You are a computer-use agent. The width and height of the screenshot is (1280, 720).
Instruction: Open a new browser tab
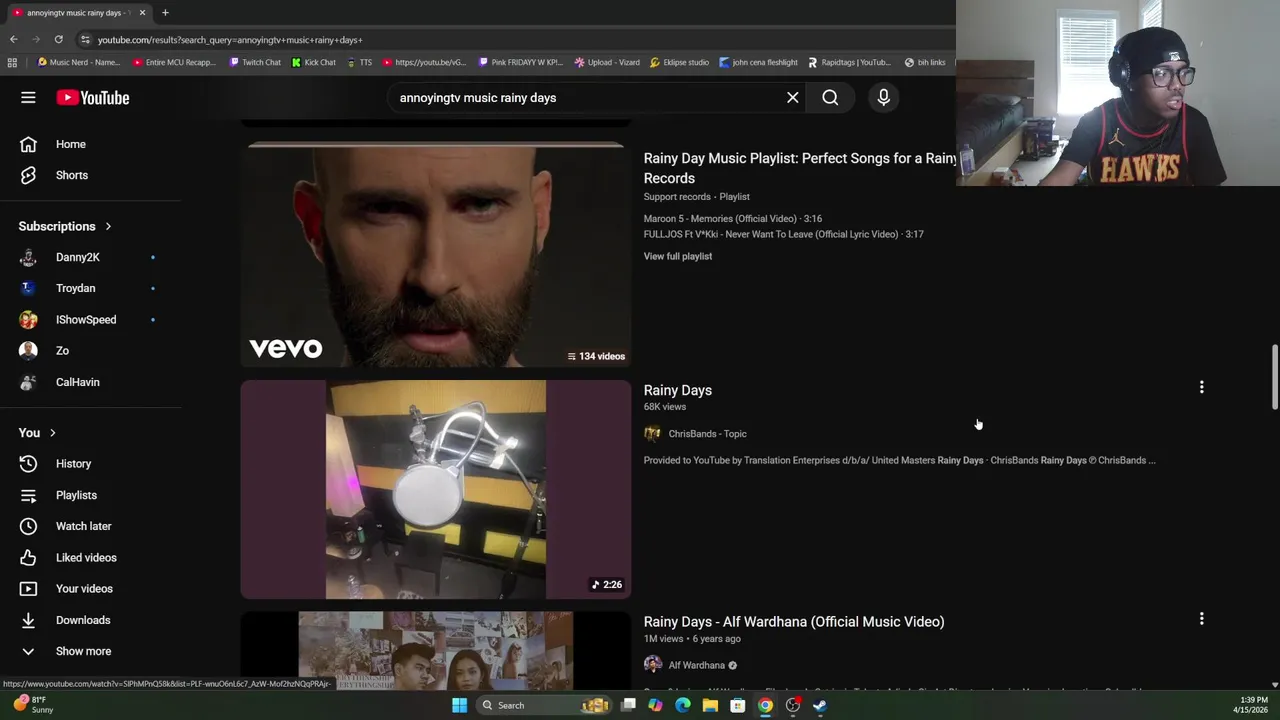165,12
